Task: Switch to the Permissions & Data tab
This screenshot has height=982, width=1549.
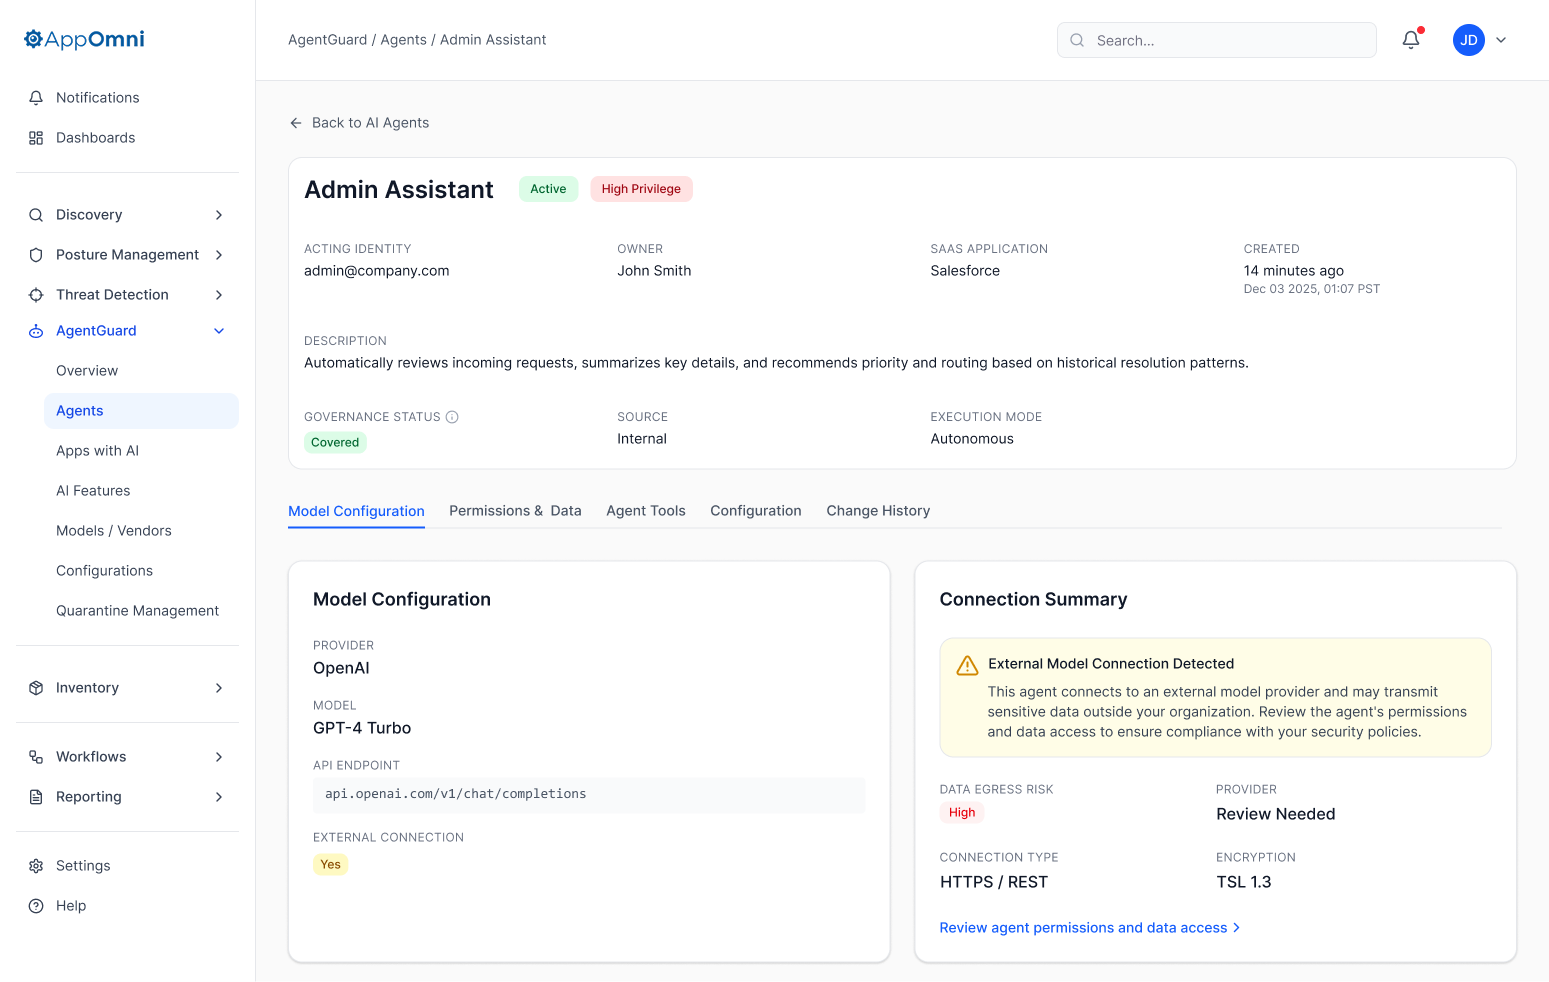Action: 515,510
